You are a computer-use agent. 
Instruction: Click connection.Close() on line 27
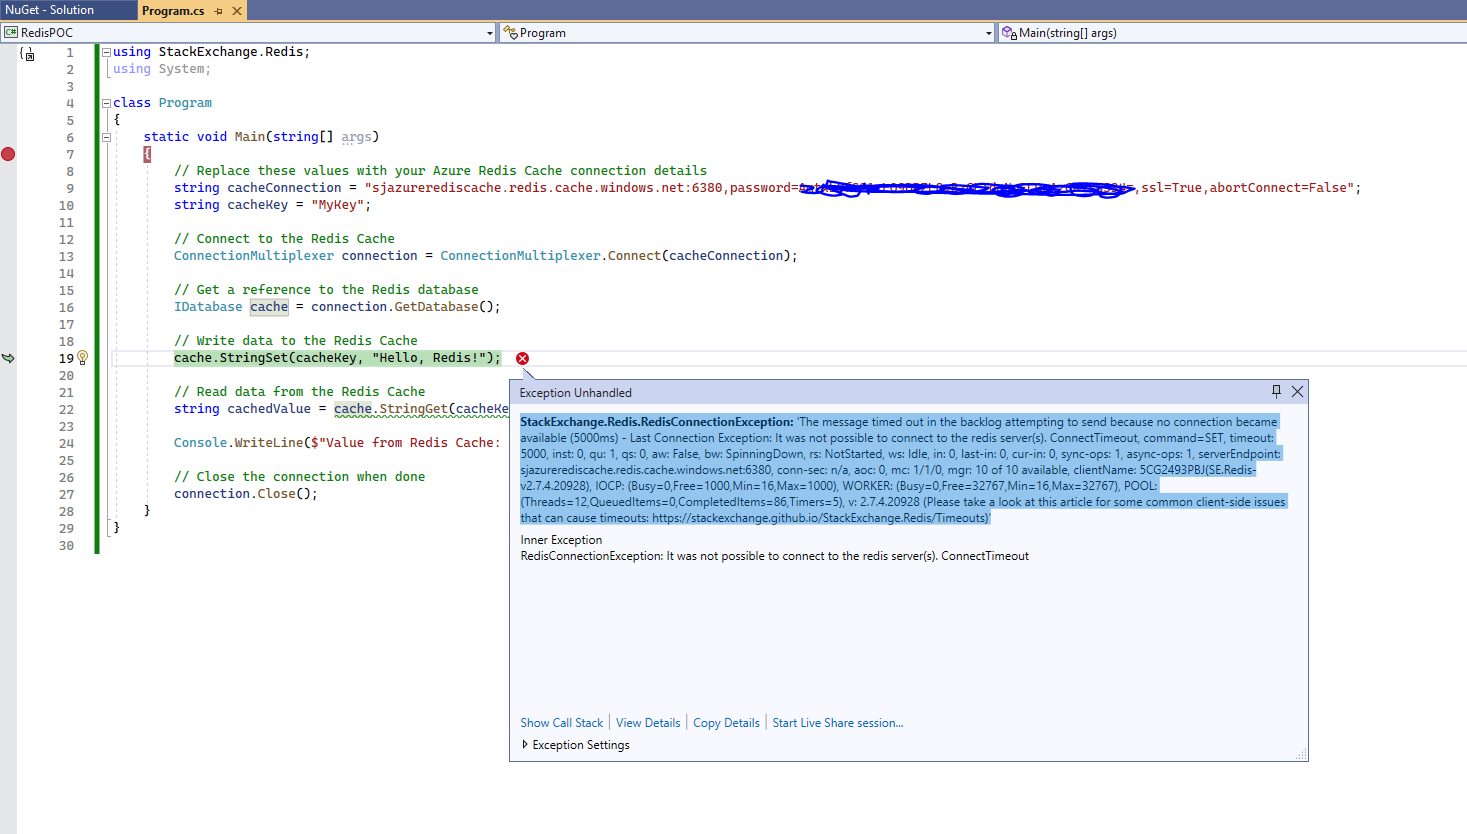click(x=246, y=494)
